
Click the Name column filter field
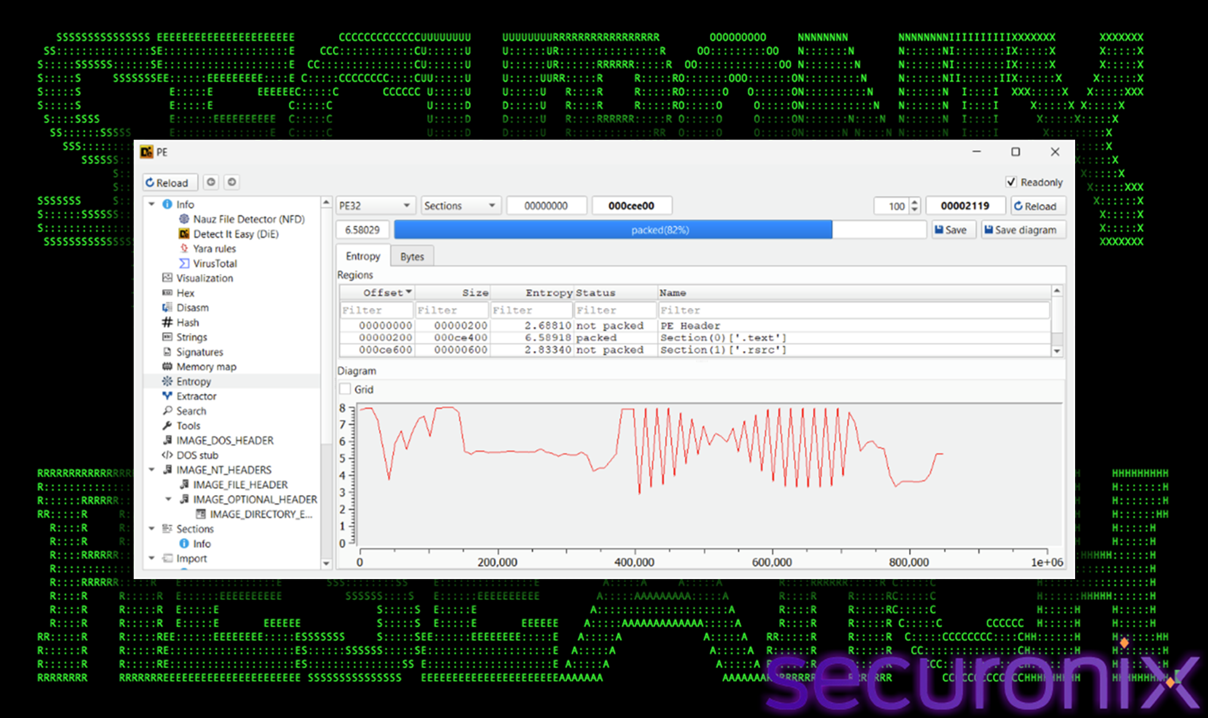click(x=853, y=310)
